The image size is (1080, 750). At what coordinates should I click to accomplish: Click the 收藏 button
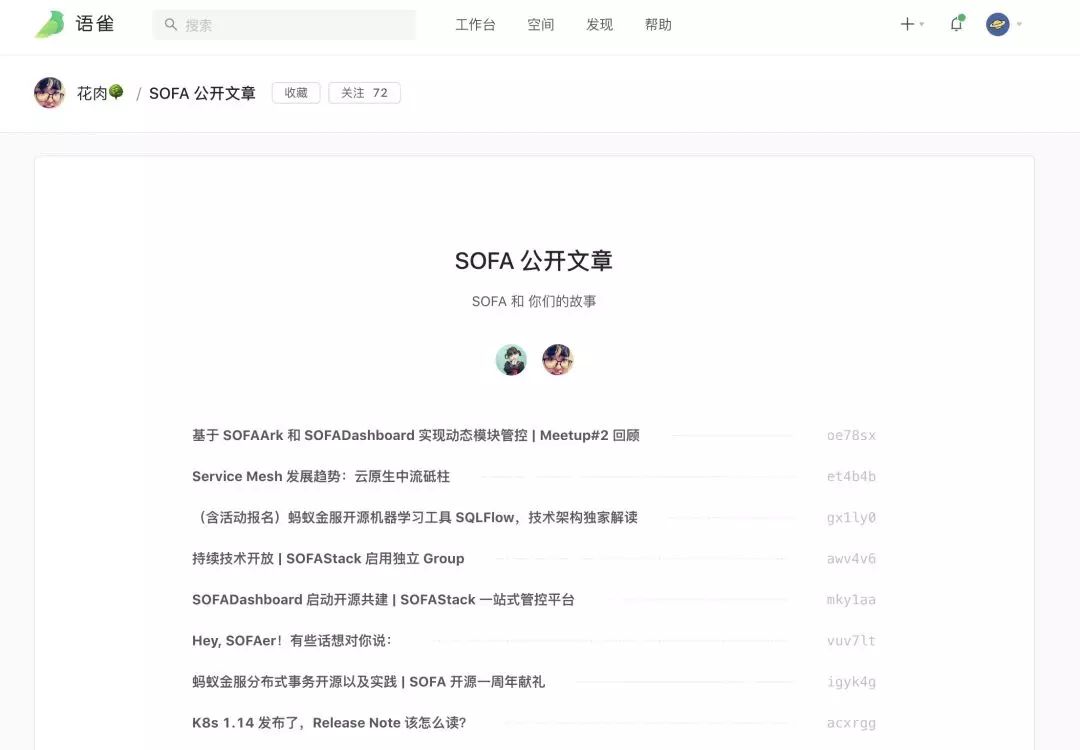point(296,93)
